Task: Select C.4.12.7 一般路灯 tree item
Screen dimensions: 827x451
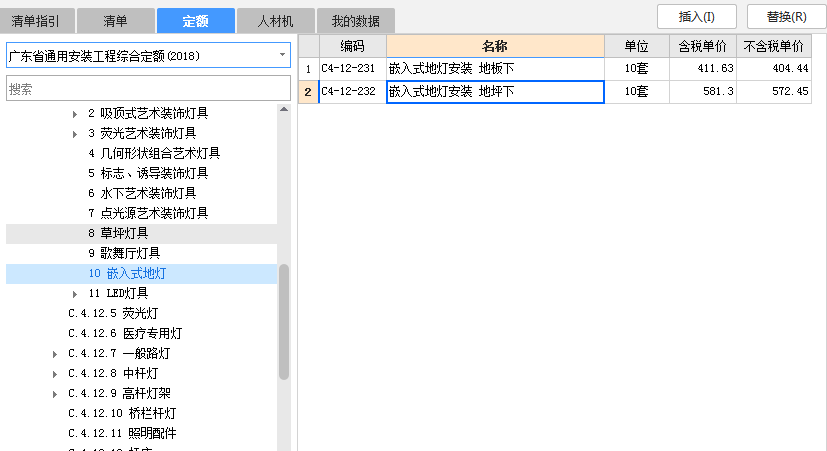Action: [x=119, y=353]
